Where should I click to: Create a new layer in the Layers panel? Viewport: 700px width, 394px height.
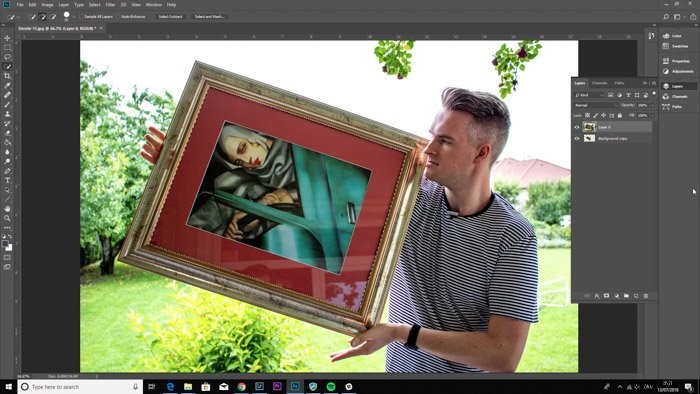[636, 296]
